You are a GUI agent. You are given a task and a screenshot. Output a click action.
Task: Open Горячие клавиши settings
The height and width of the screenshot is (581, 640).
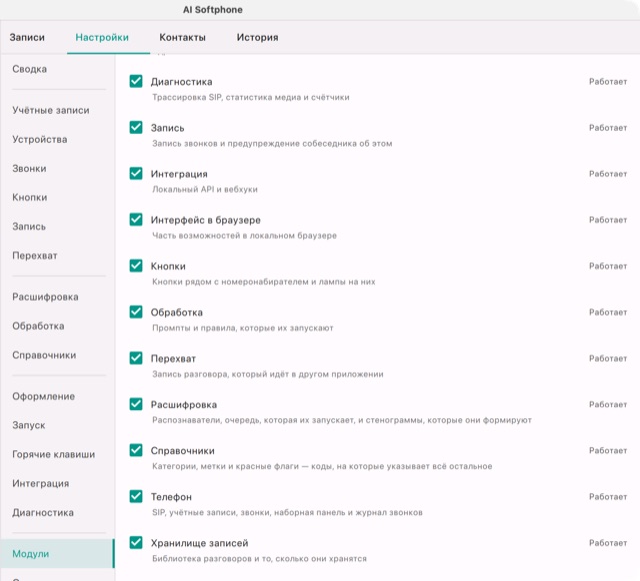coord(53,454)
